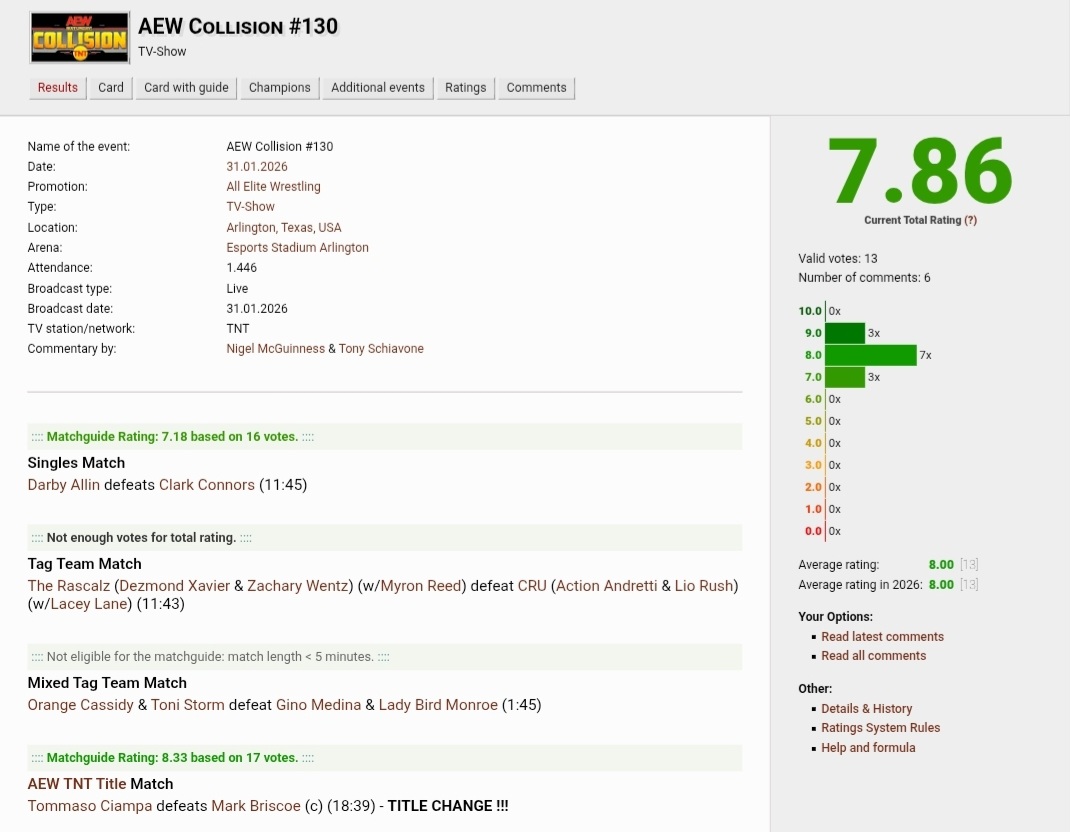Open Clark Connors wrestler profile

pos(207,485)
